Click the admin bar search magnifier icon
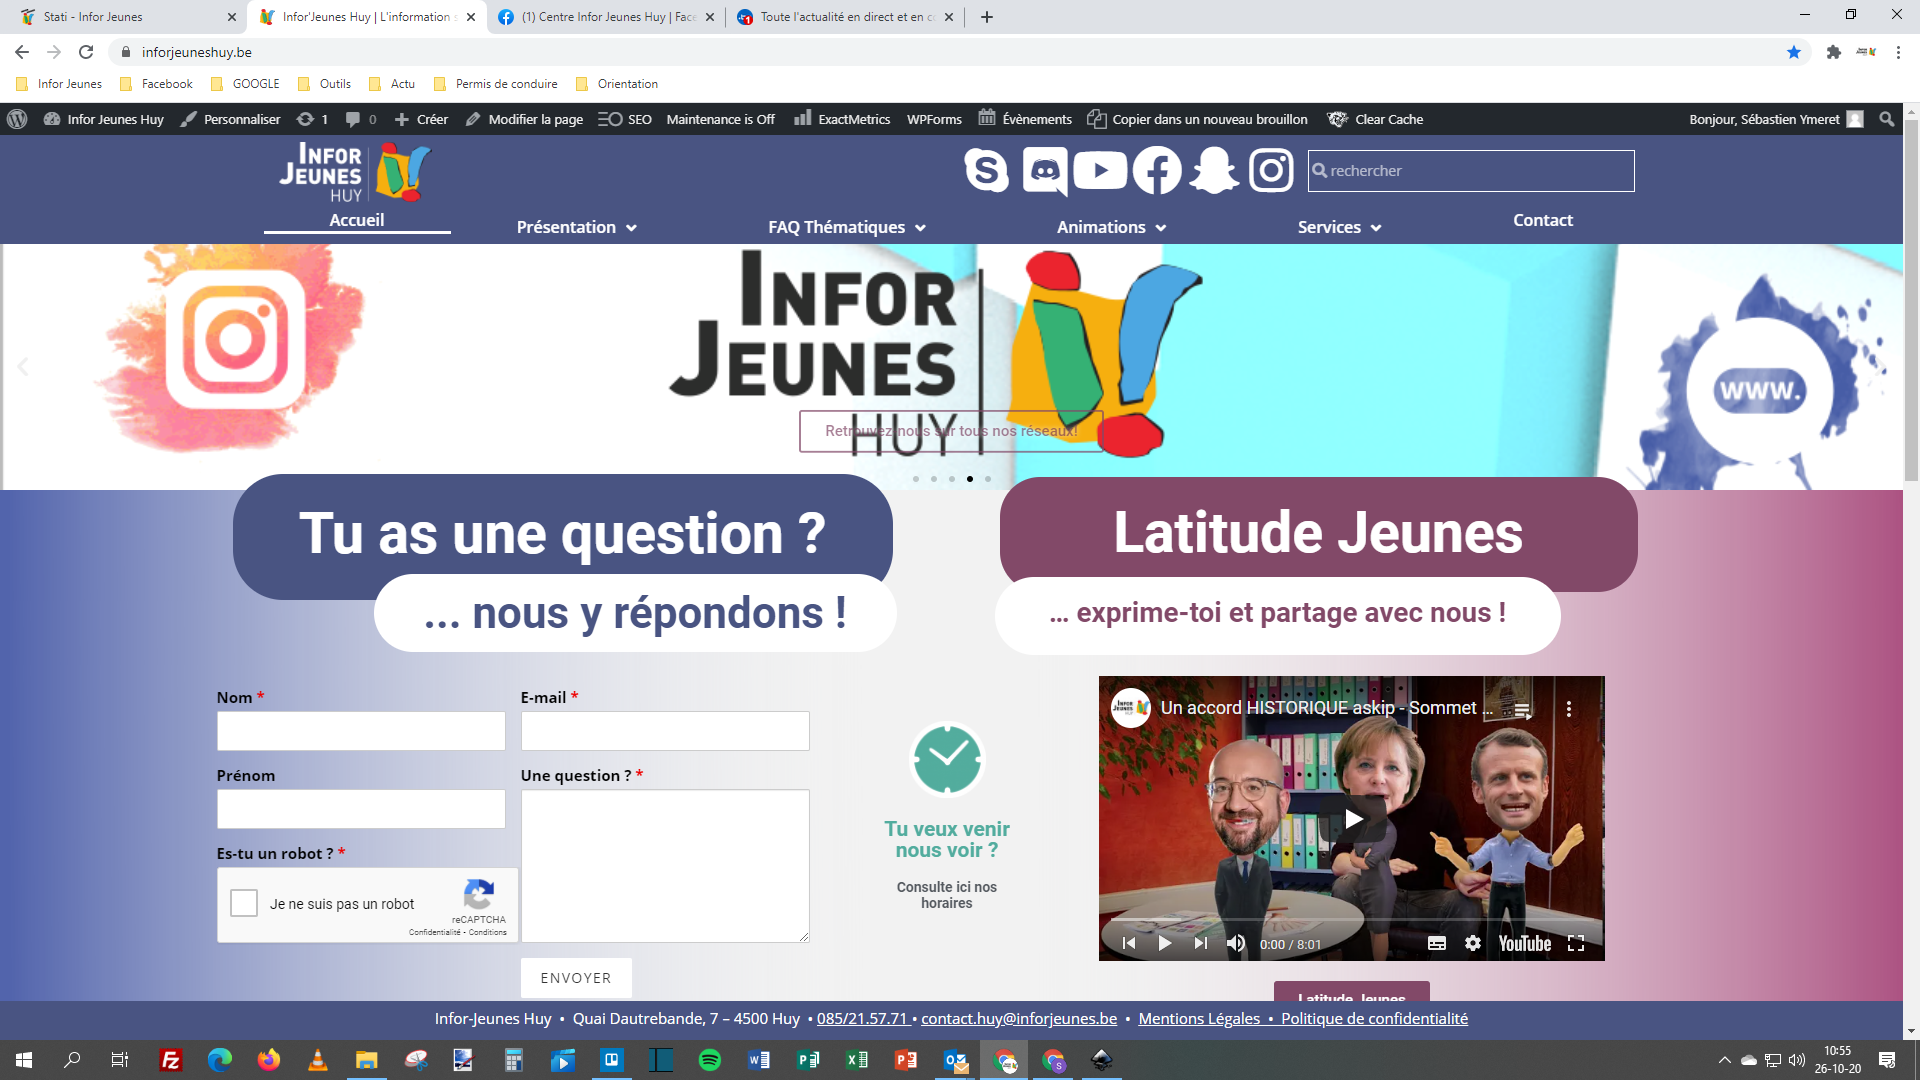The width and height of the screenshot is (1920, 1080). (x=1887, y=119)
